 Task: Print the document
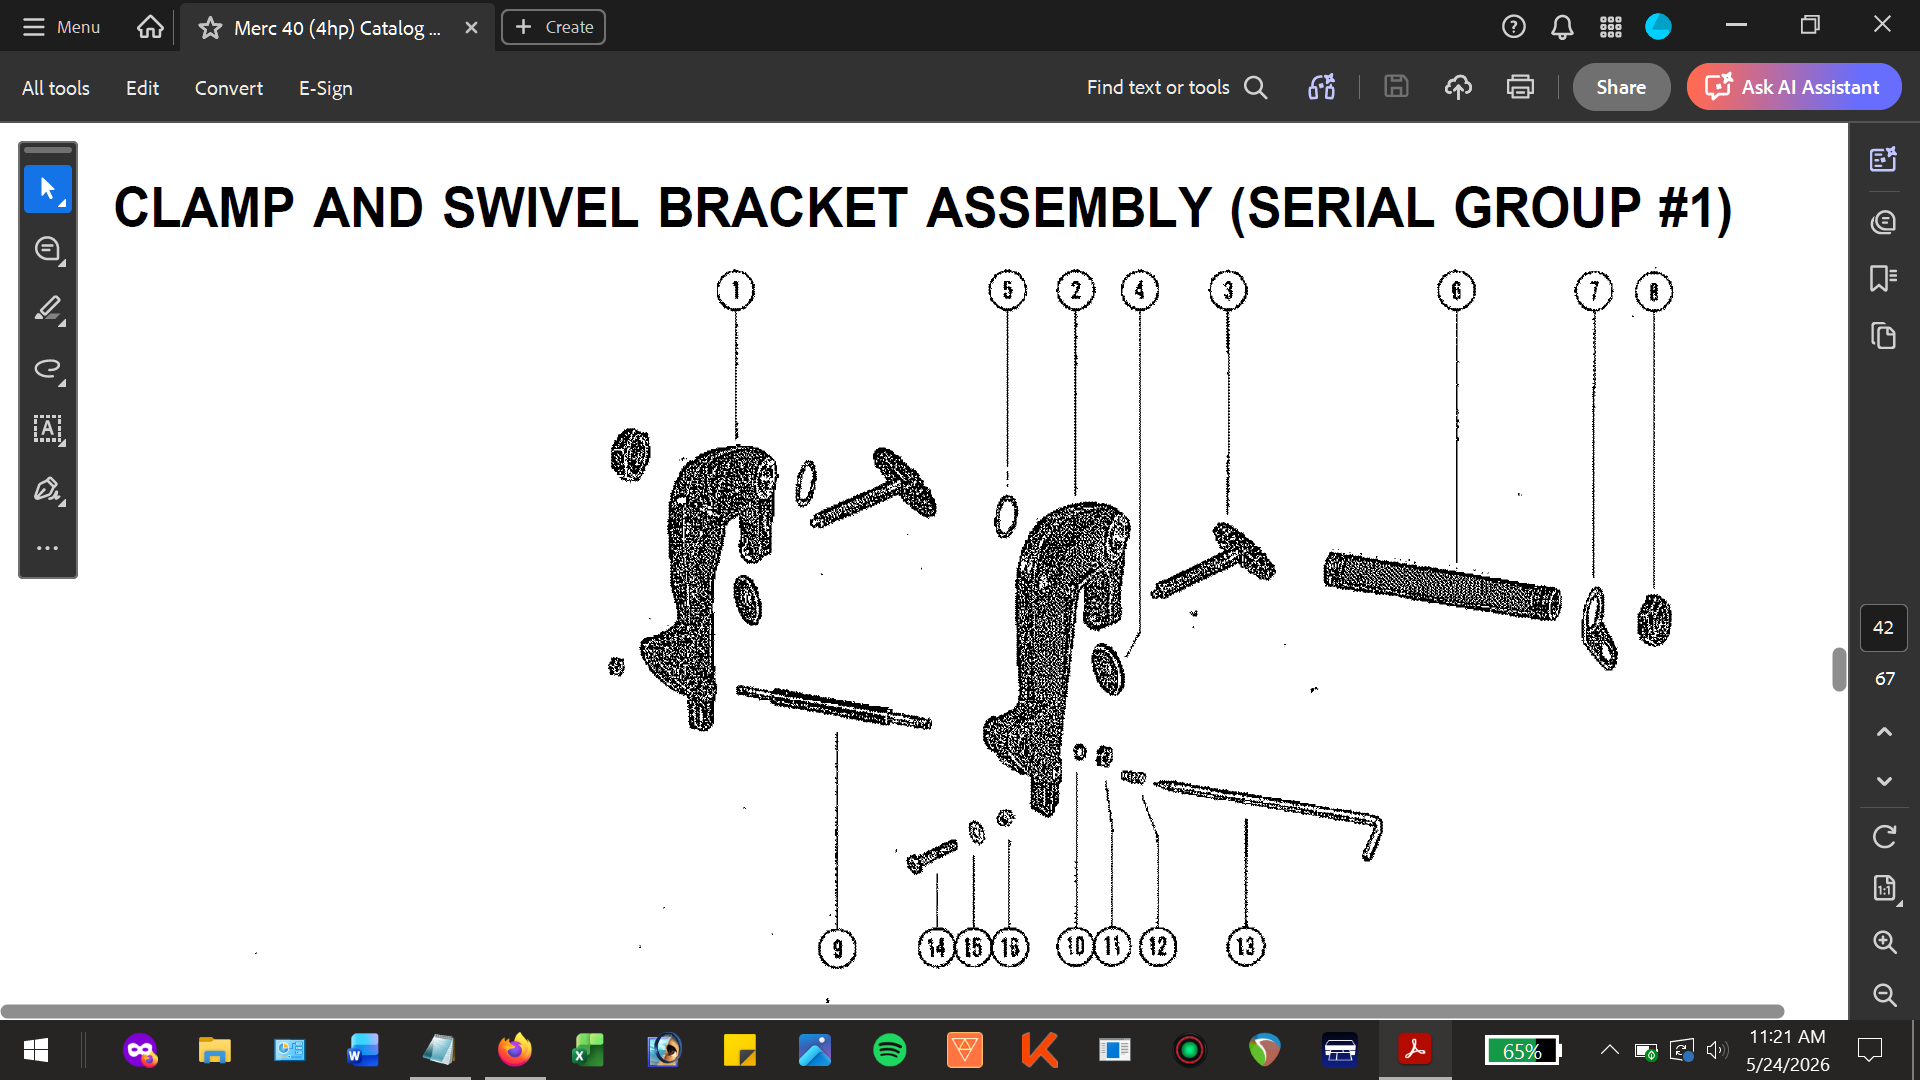pyautogui.click(x=1520, y=87)
